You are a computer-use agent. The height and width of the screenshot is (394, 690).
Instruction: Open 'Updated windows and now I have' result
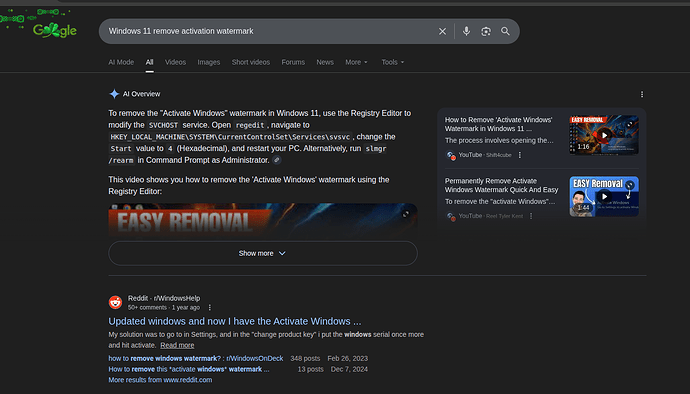(x=235, y=321)
